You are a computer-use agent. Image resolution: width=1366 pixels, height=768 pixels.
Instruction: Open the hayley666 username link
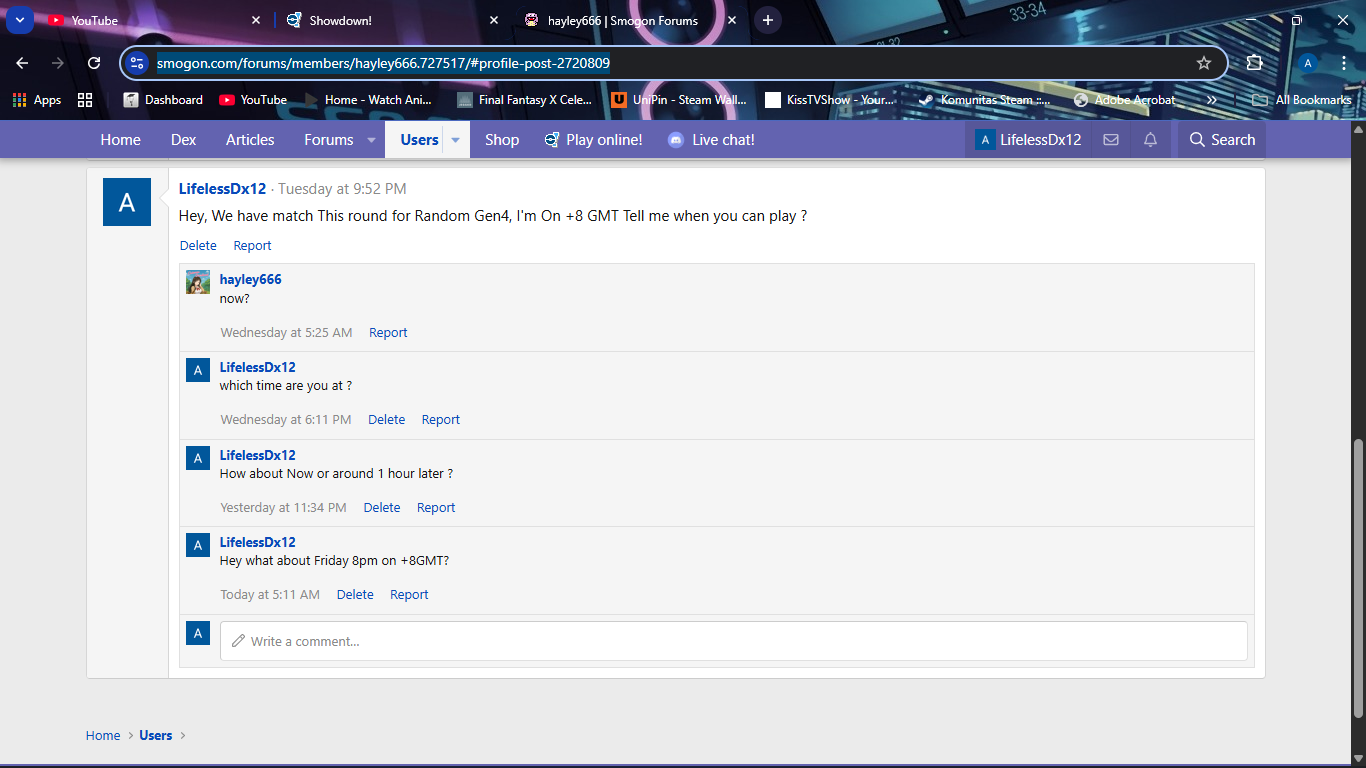point(251,280)
